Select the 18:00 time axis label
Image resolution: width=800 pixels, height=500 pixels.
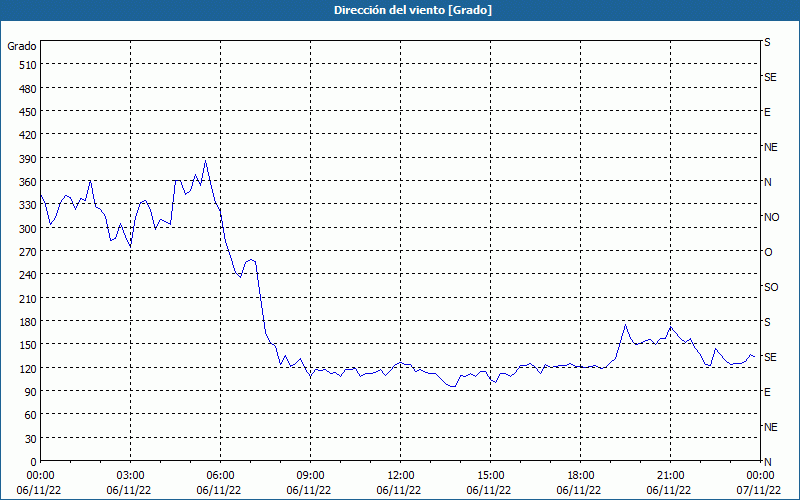point(581,476)
